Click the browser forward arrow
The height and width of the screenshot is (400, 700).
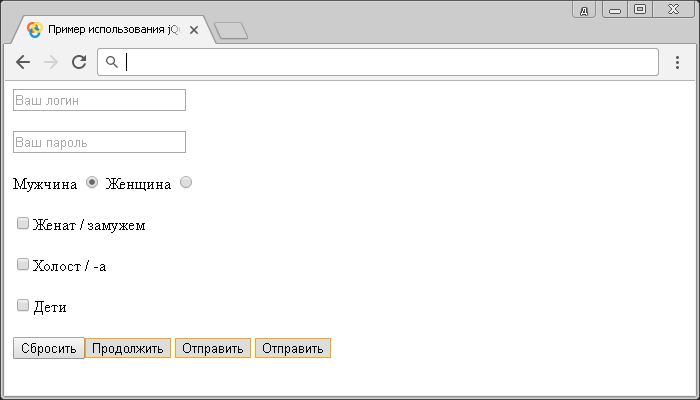51,62
